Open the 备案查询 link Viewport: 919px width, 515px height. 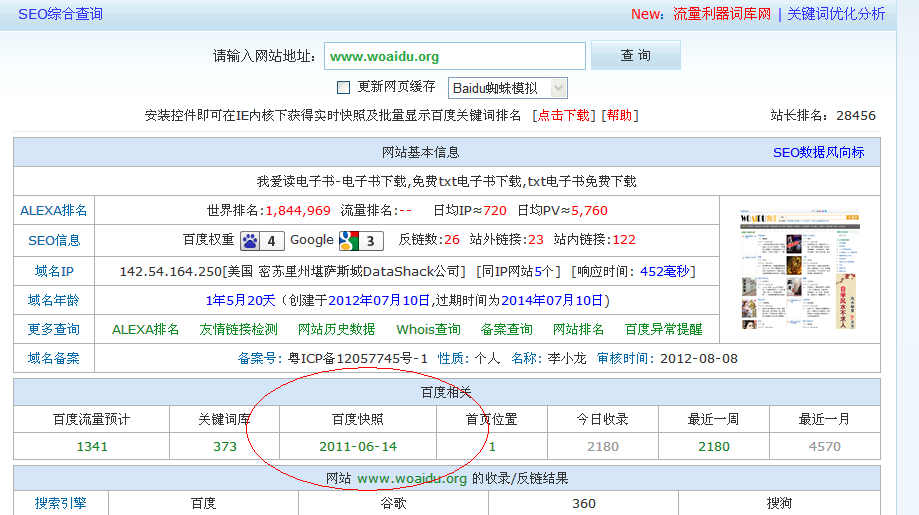tap(506, 329)
